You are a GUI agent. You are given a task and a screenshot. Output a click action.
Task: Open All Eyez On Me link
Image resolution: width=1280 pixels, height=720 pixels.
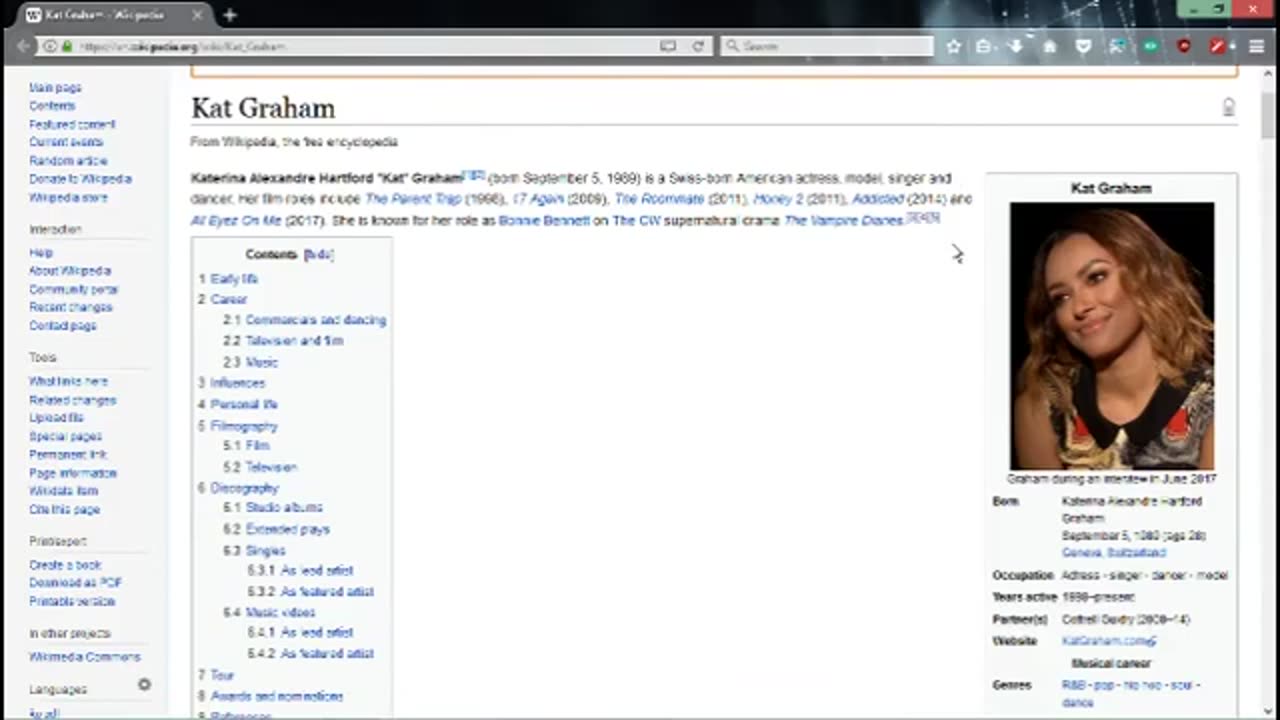(x=236, y=220)
